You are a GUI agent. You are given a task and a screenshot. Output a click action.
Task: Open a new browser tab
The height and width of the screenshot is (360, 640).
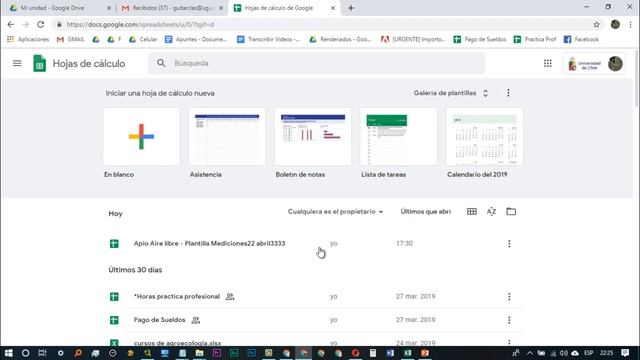pyautogui.click(x=351, y=8)
